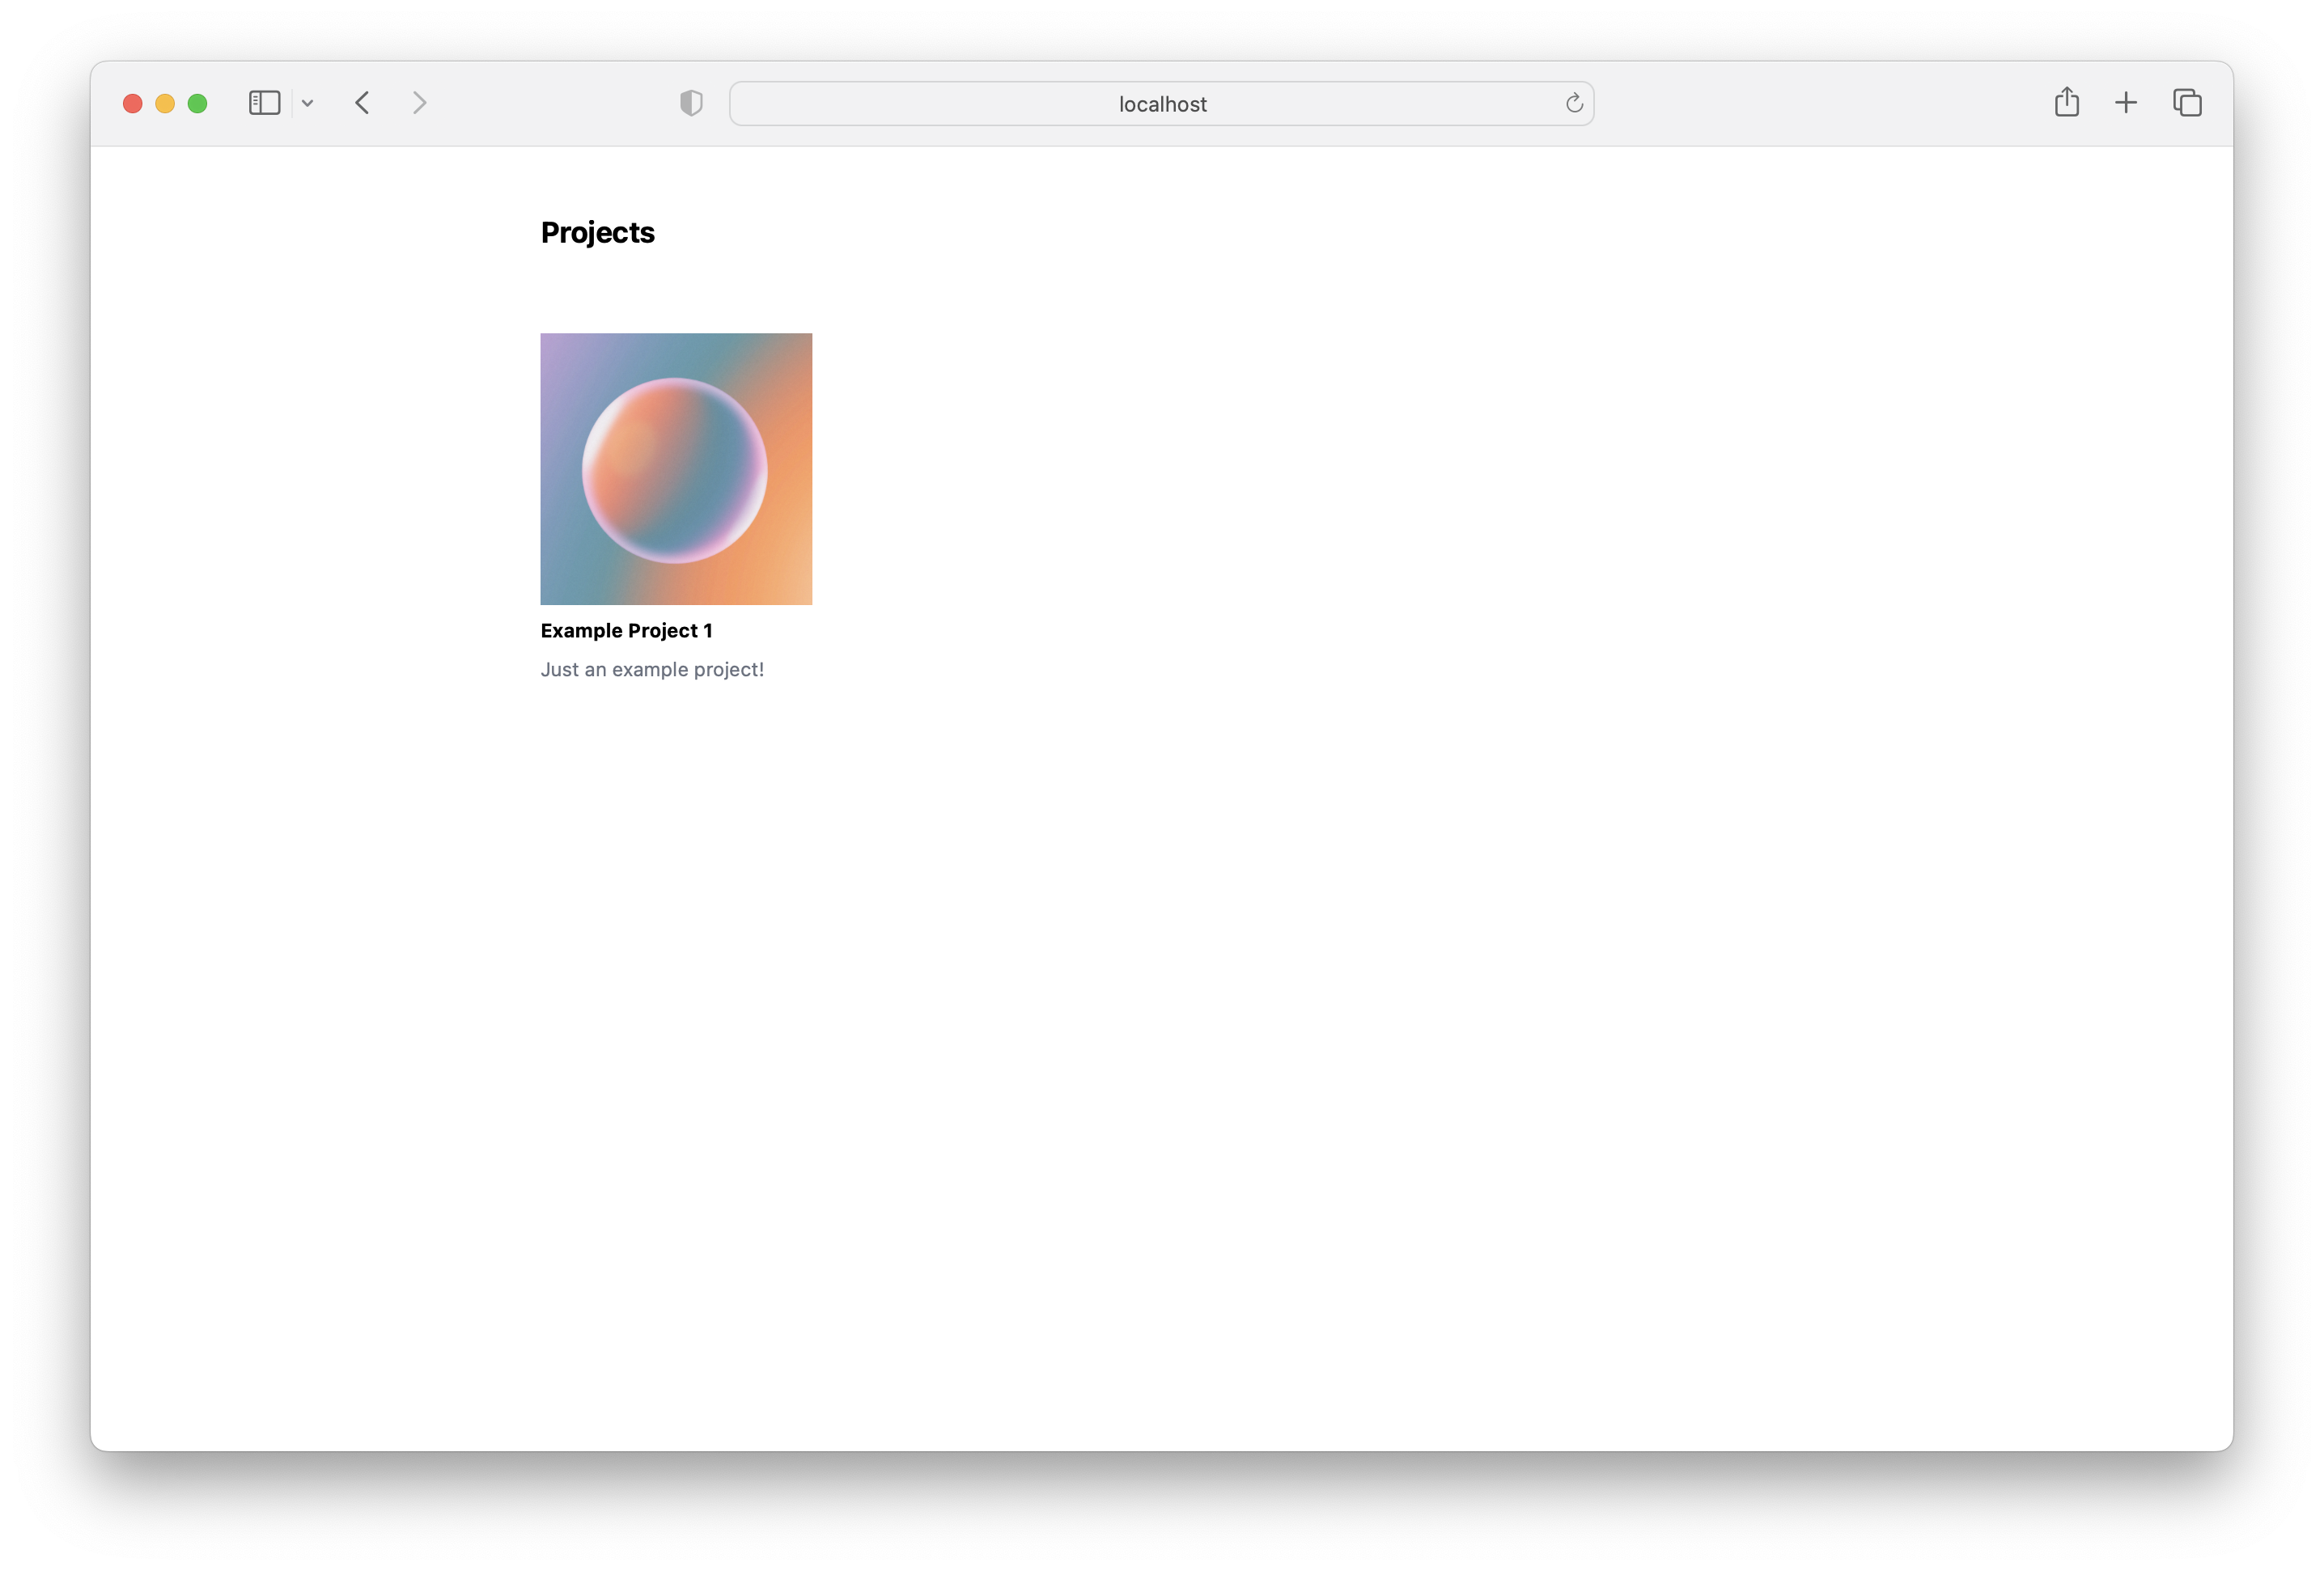Click the forward navigation arrow

[x=420, y=102]
